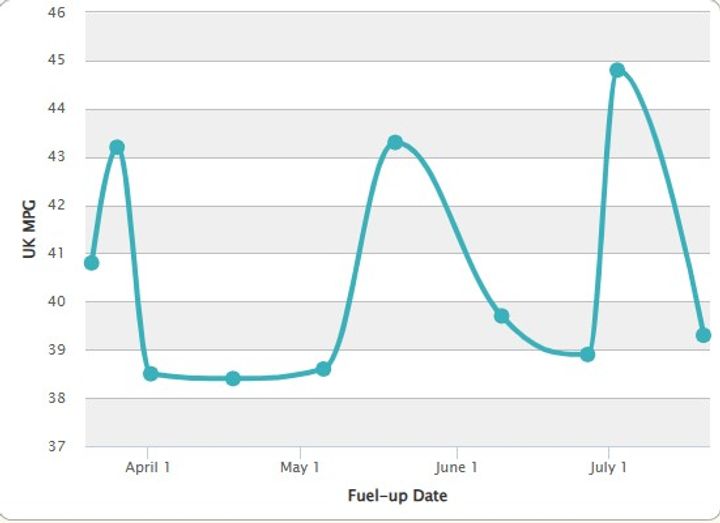Click the 37 value on the y-axis
The height and width of the screenshot is (523, 720).
56,446
